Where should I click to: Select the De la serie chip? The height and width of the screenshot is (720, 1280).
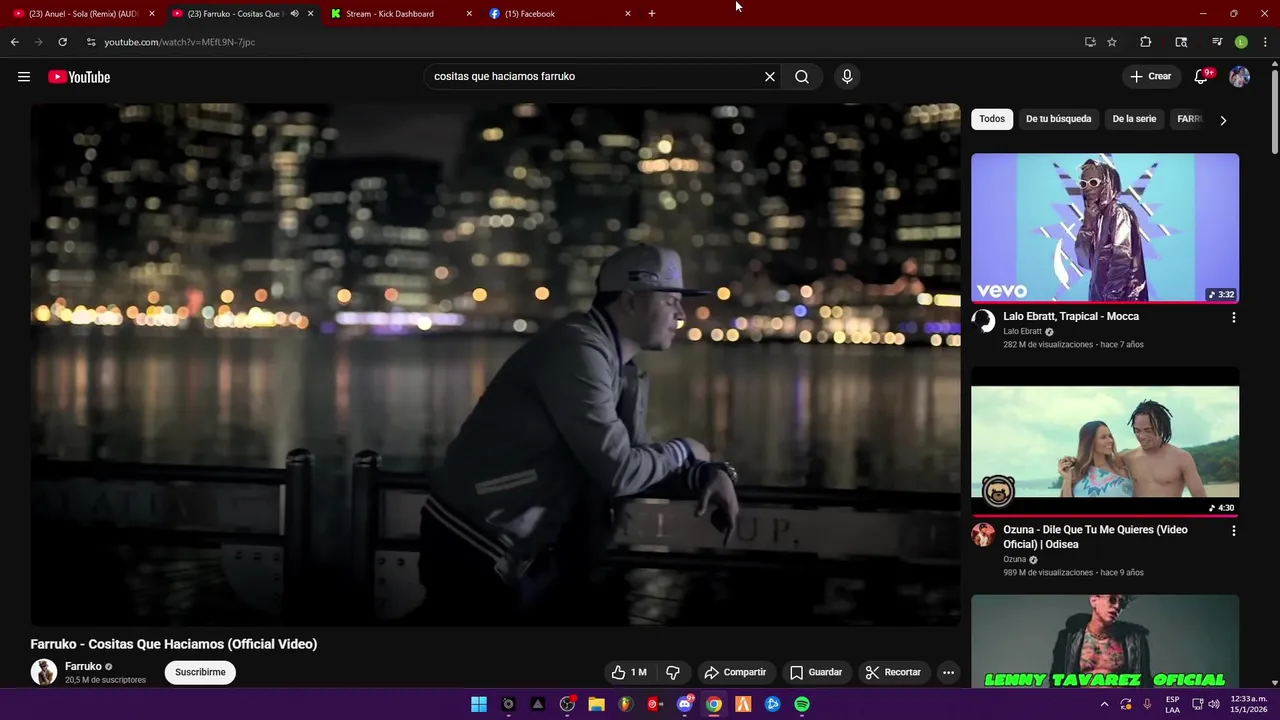pos(1134,119)
